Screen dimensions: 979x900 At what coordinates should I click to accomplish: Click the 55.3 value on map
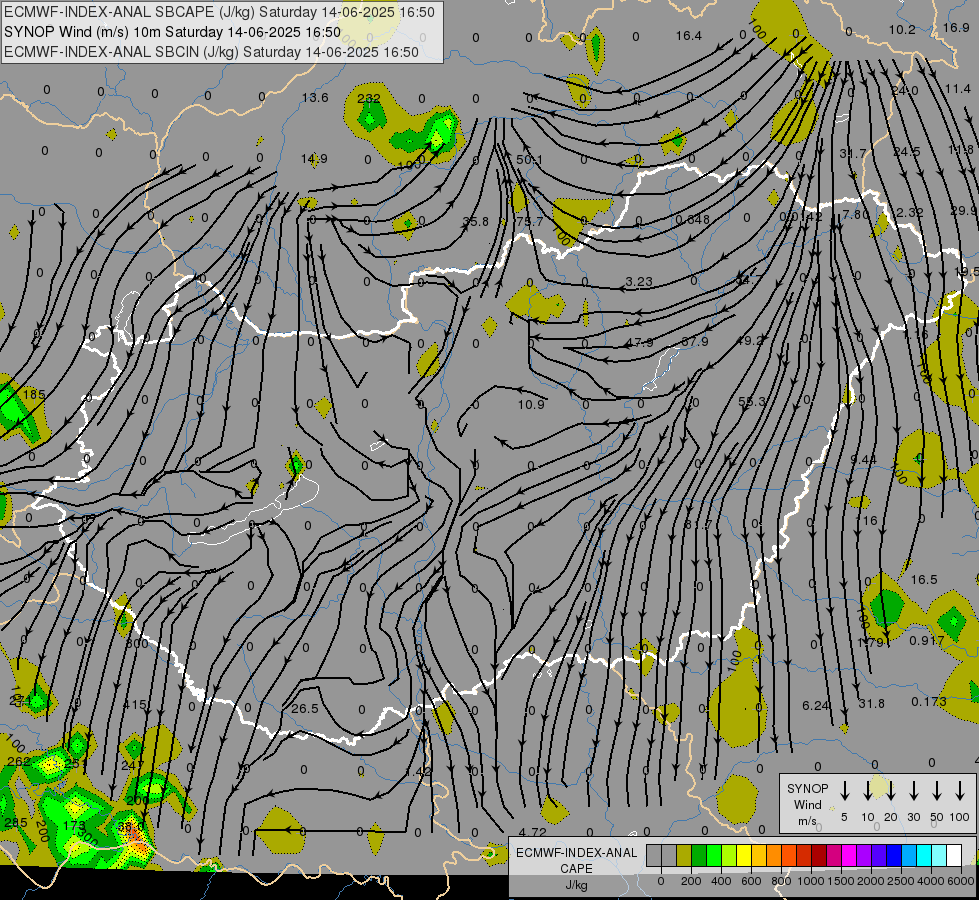point(752,402)
